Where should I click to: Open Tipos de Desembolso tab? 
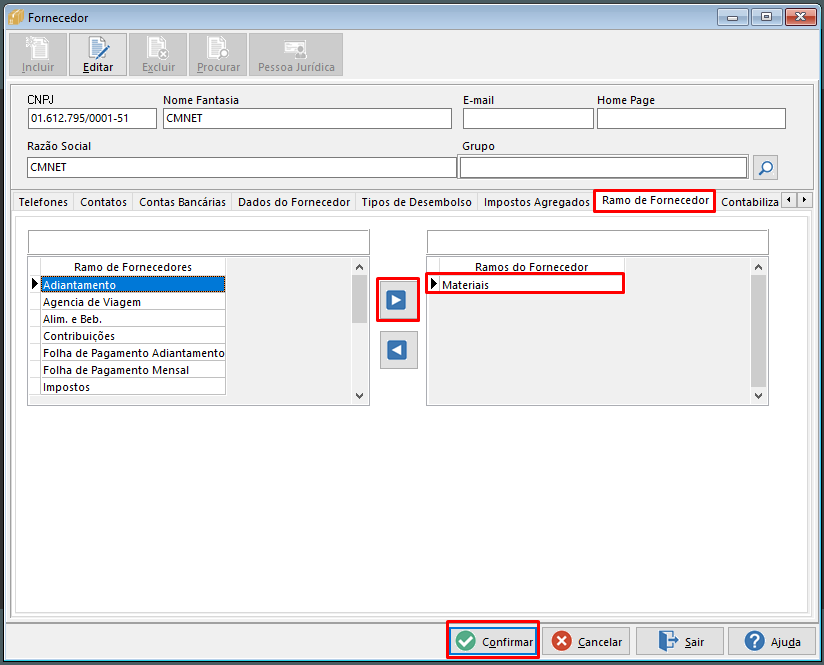(416, 202)
